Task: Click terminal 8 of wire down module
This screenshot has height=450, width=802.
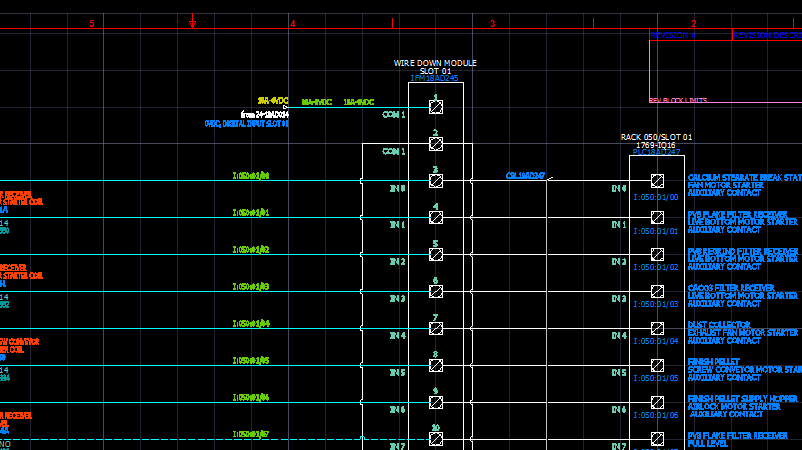Action: [x=436, y=366]
